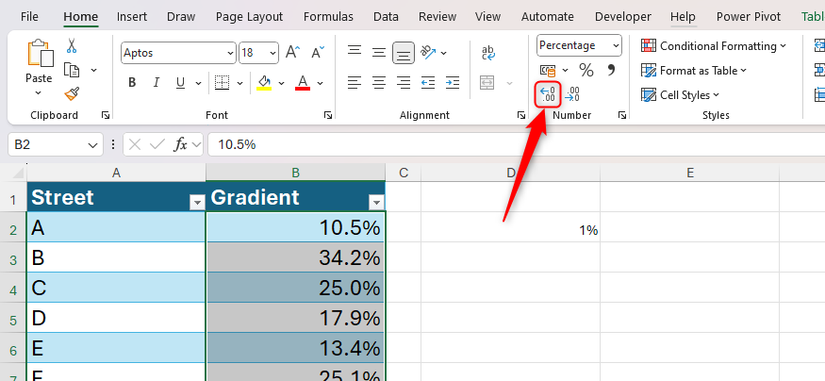Apply yellow fill color to cell
Image resolution: width=825 pixels, height=381 pixels.
(264, 83)
